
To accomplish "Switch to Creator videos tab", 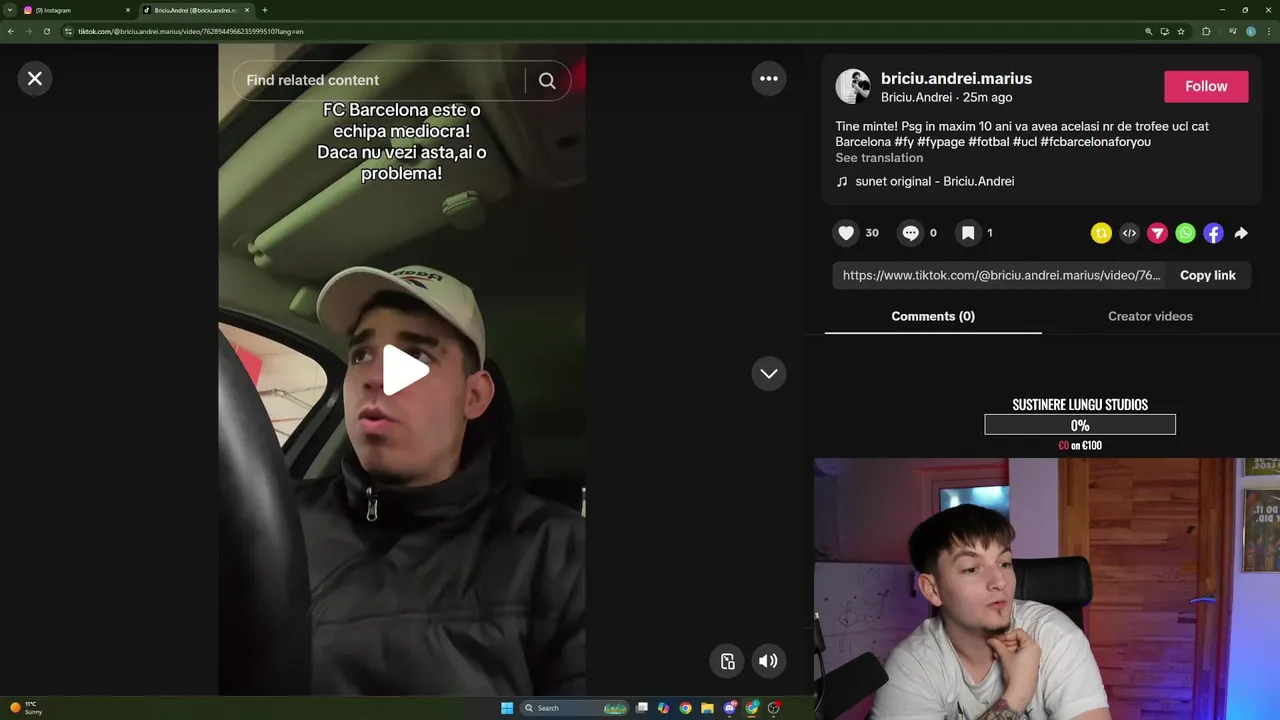I will click(x=1150, y=316).
